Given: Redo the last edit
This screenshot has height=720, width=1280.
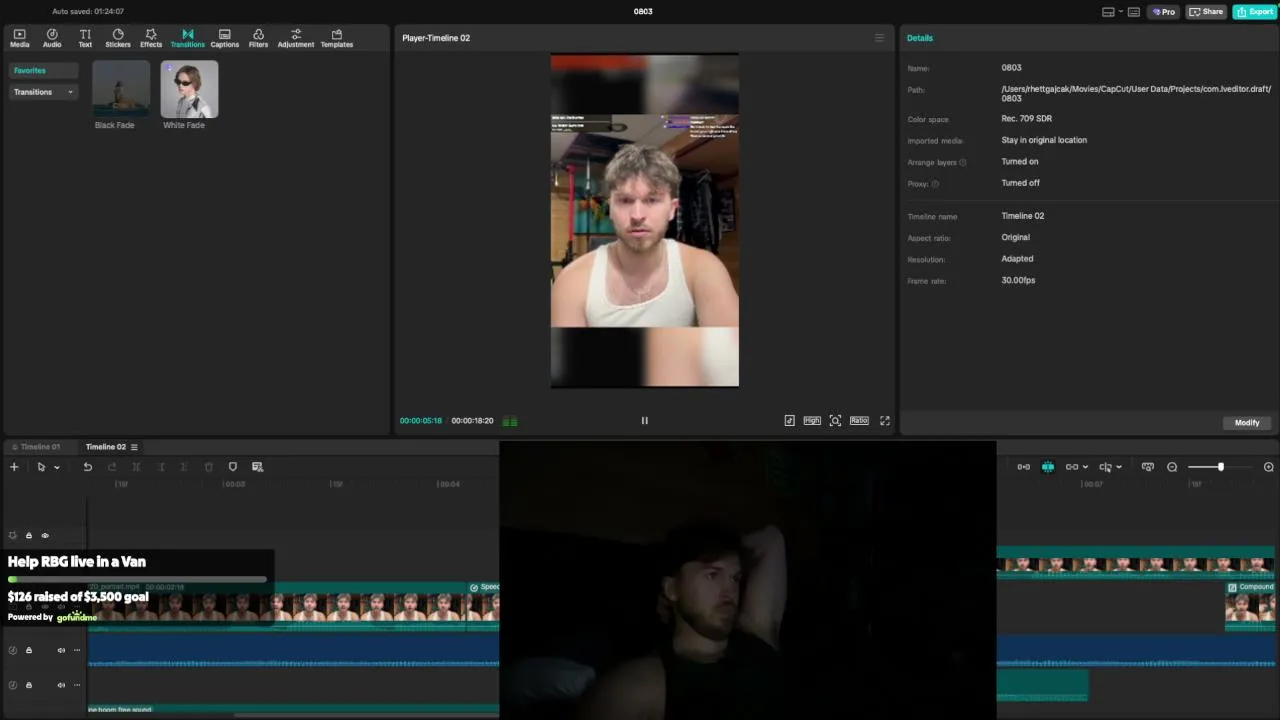Looking at the screenshot, I should click(x=112, y=467).
